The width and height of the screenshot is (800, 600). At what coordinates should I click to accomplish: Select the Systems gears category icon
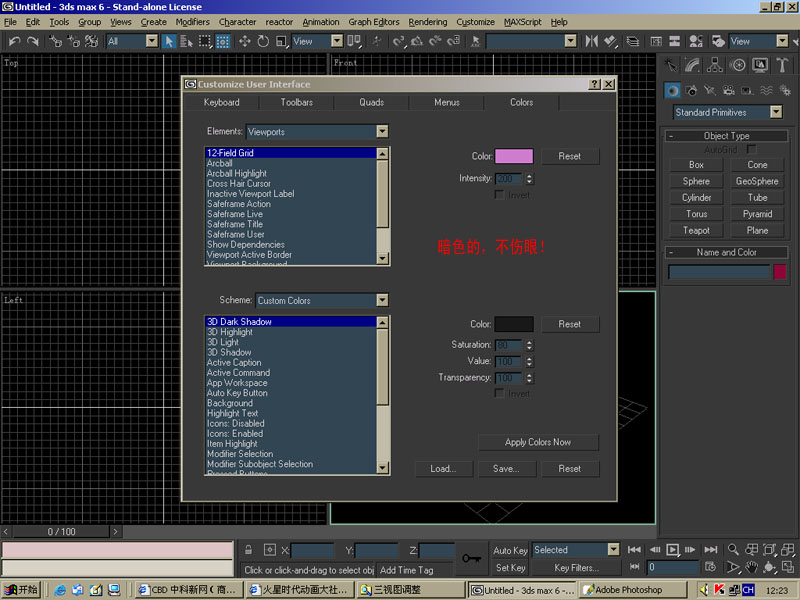click(785, 91)
